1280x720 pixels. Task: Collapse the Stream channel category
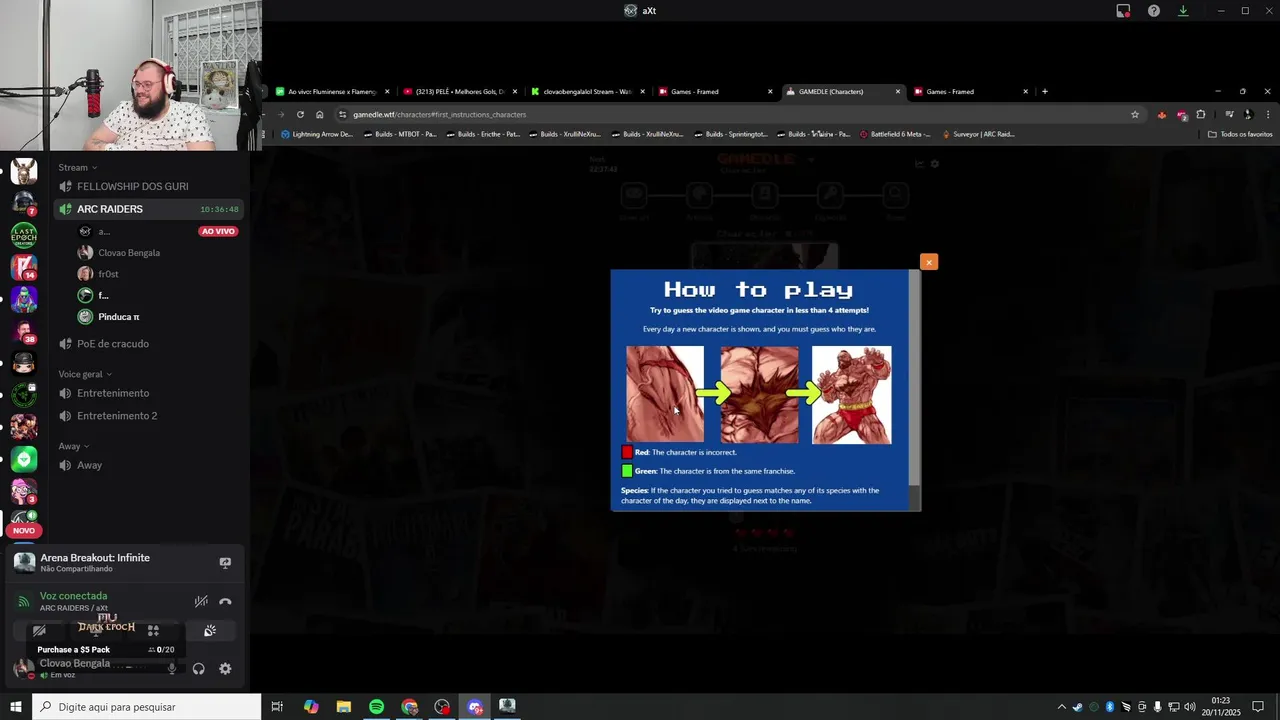click(x=77, y=167)
